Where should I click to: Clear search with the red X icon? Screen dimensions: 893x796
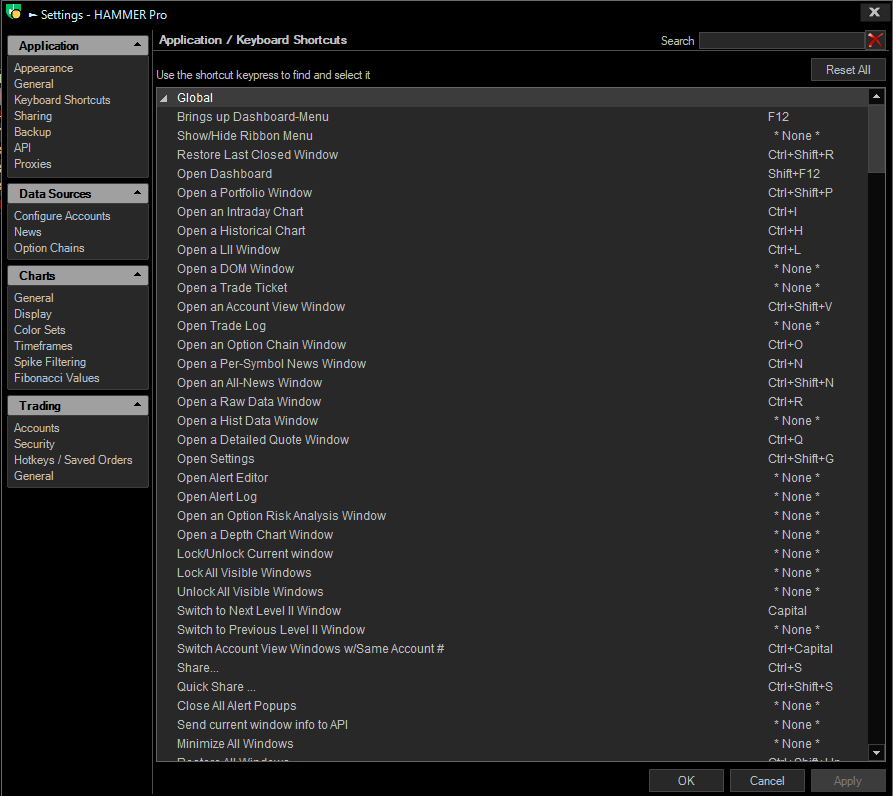tap(875, 40)
